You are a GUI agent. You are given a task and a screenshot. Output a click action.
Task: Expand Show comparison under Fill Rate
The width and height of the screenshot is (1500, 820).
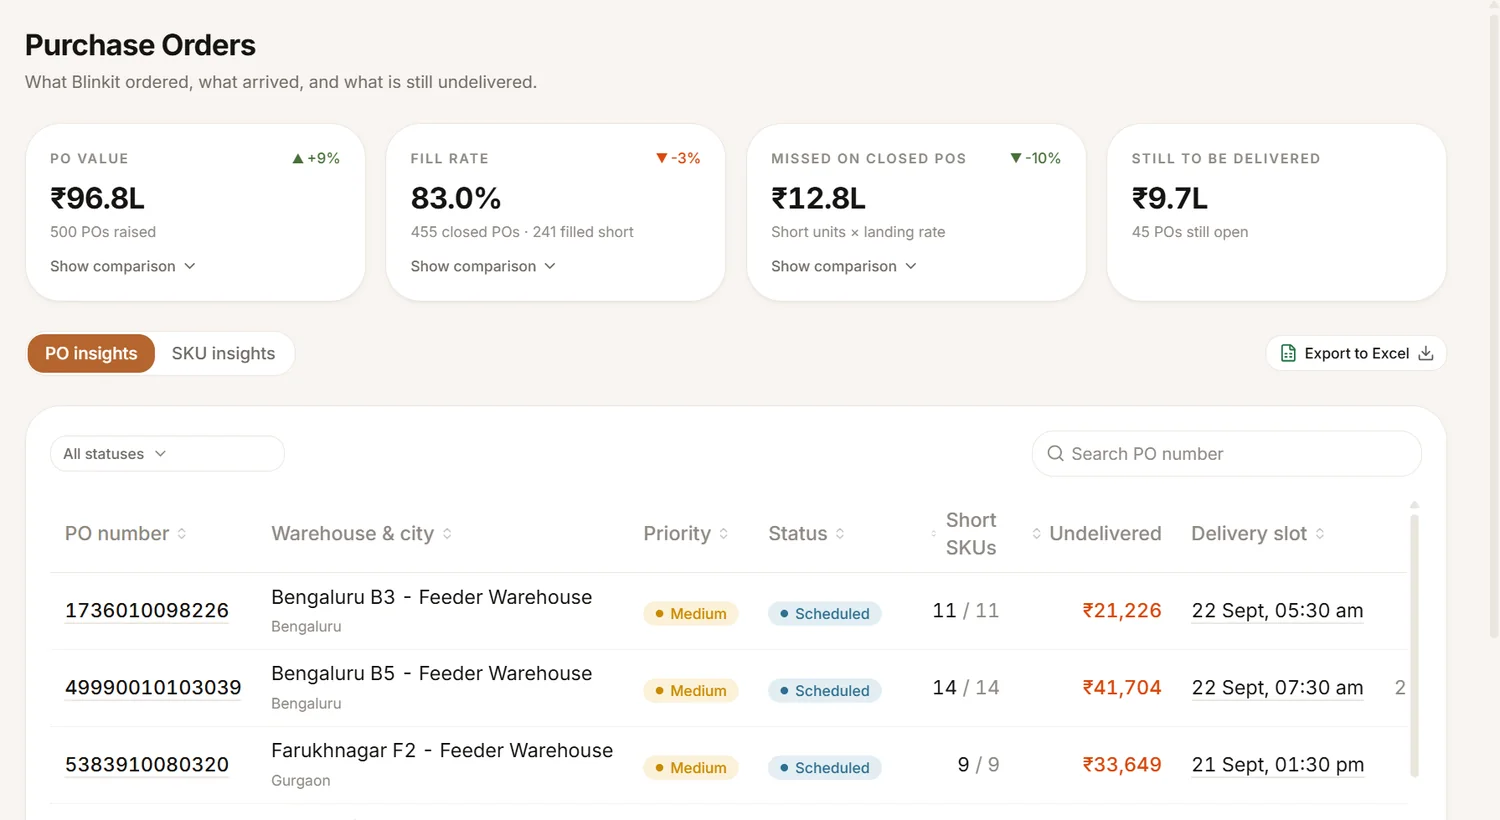(x=483, y=266)
